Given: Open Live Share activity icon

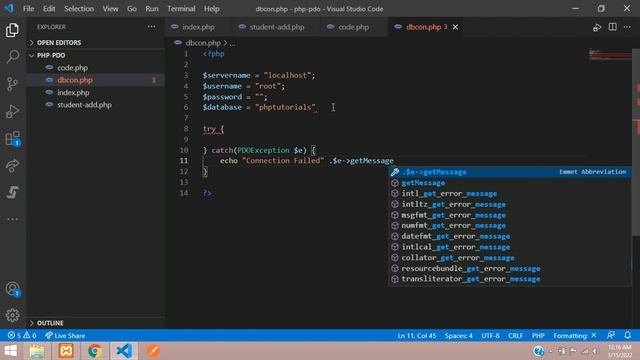Looking at the screenshot, I should coord(12,165).
